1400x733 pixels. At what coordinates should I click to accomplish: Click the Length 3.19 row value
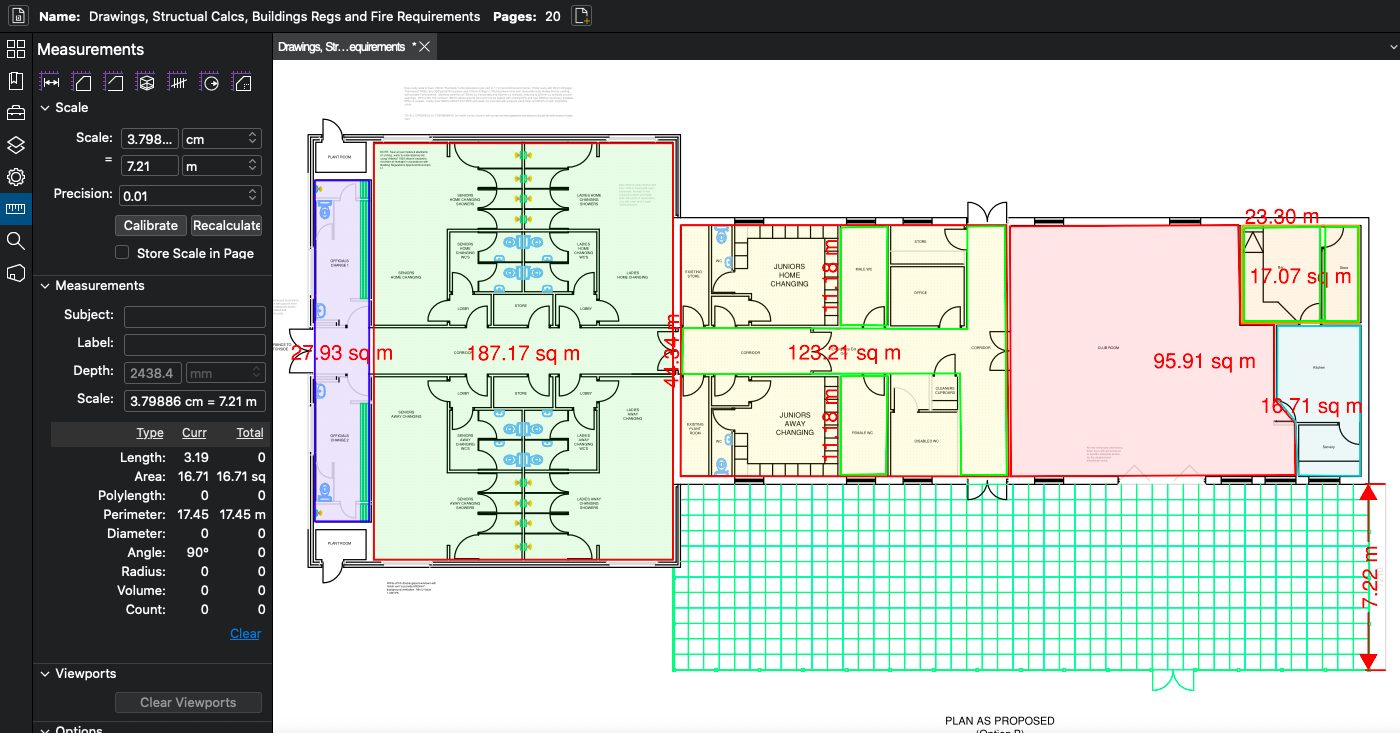[x=196, y=457]
